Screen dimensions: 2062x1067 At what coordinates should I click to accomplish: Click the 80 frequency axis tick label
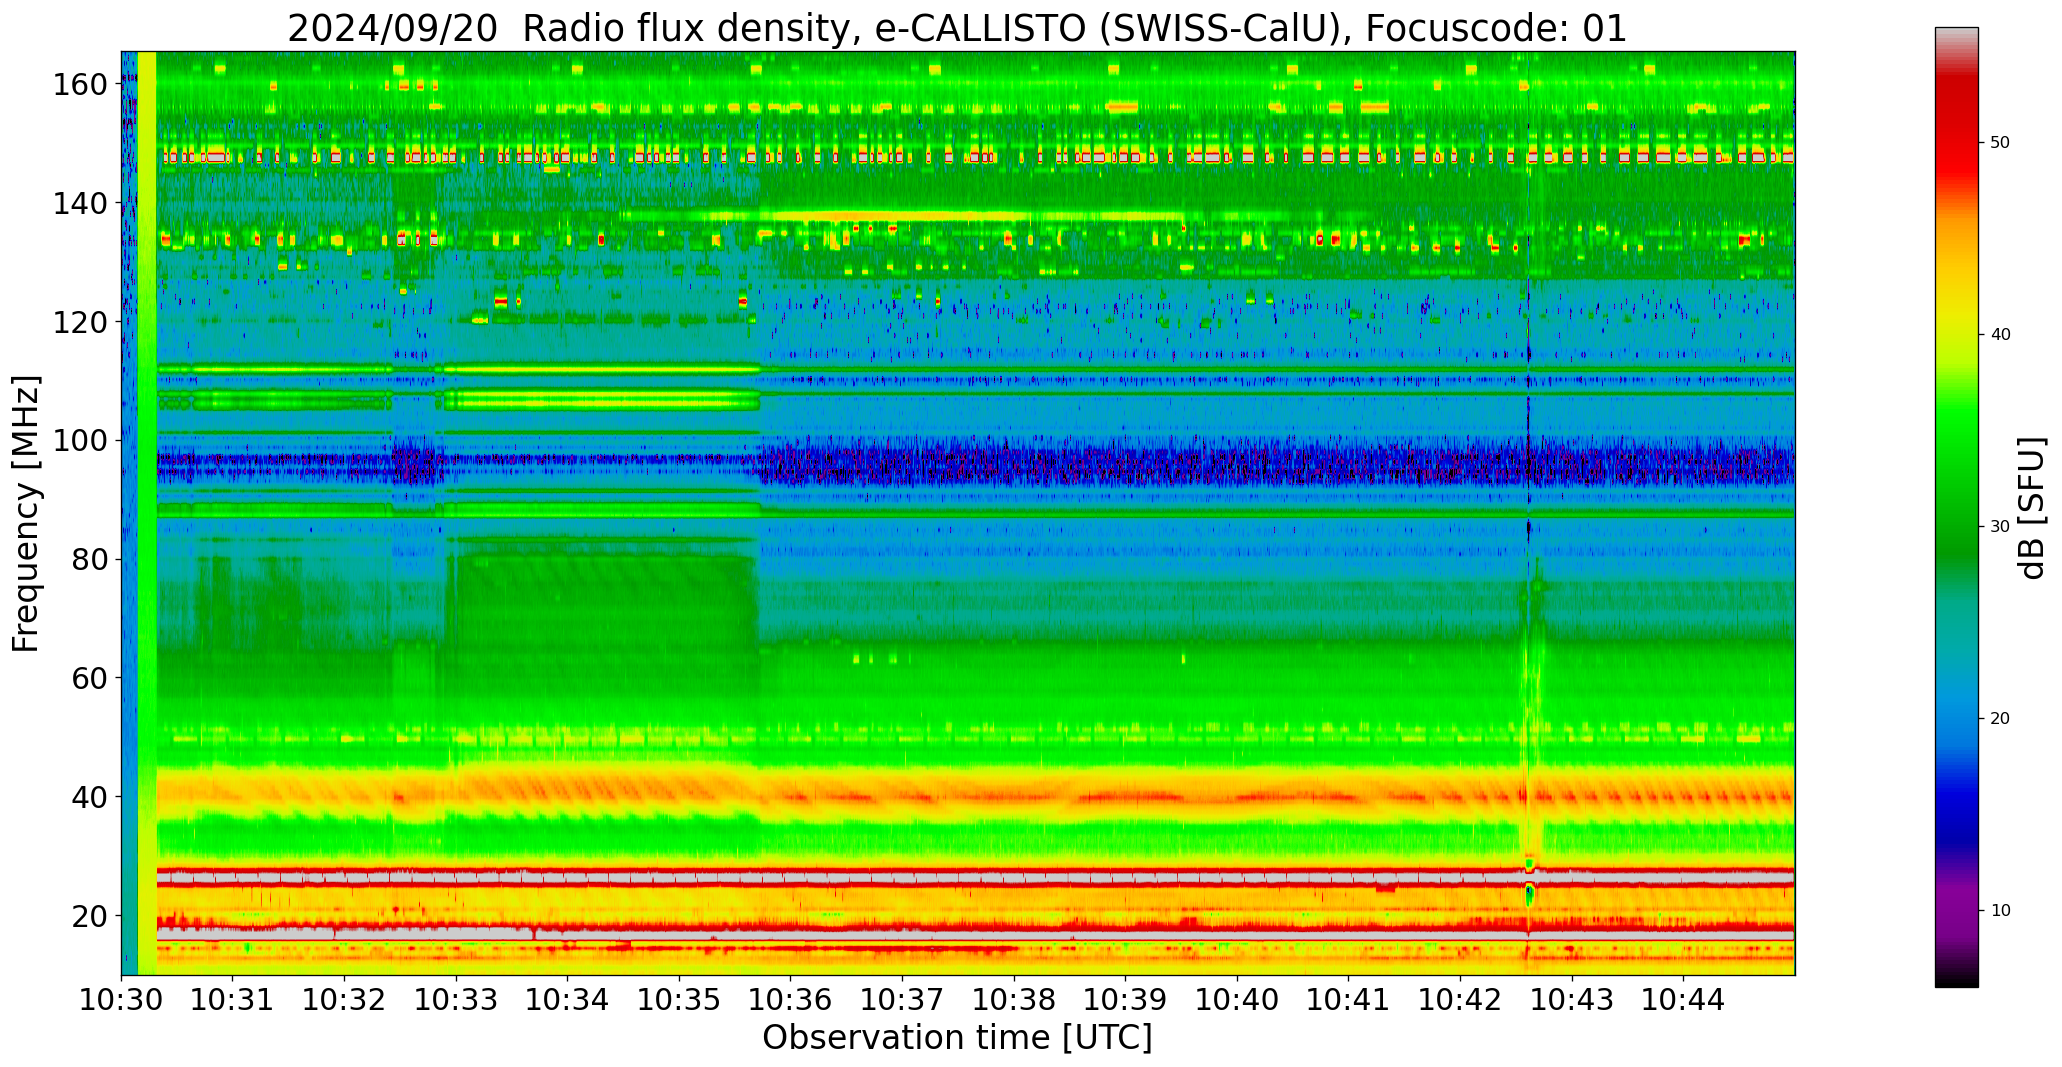90,559
